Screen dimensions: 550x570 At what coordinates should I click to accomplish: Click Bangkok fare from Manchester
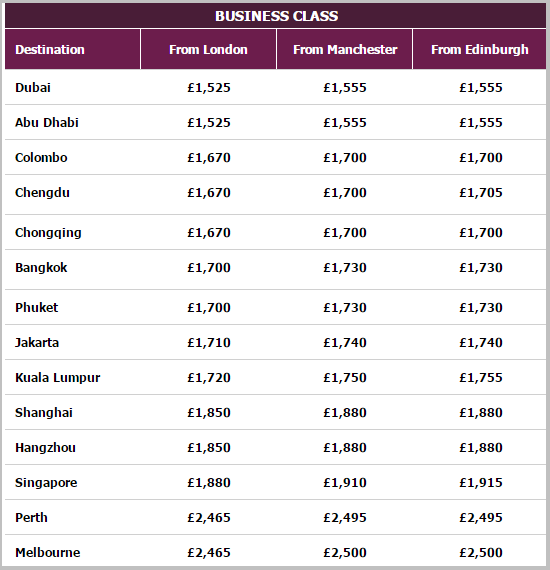pyautogui.click(x=345, y=268)
